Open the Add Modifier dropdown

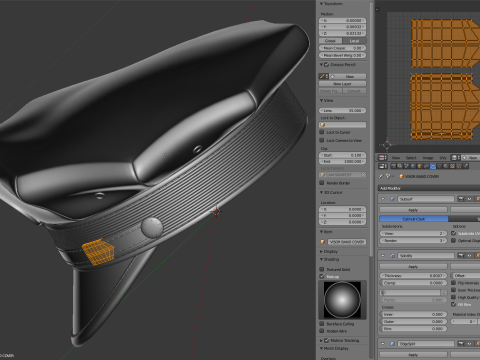(x=429, y=188)
